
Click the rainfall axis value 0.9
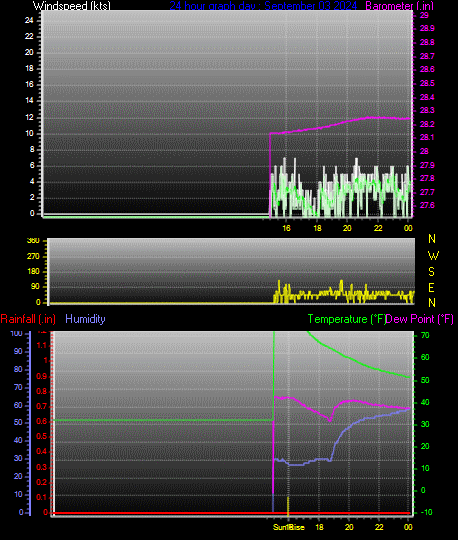[x=42, y=376]
